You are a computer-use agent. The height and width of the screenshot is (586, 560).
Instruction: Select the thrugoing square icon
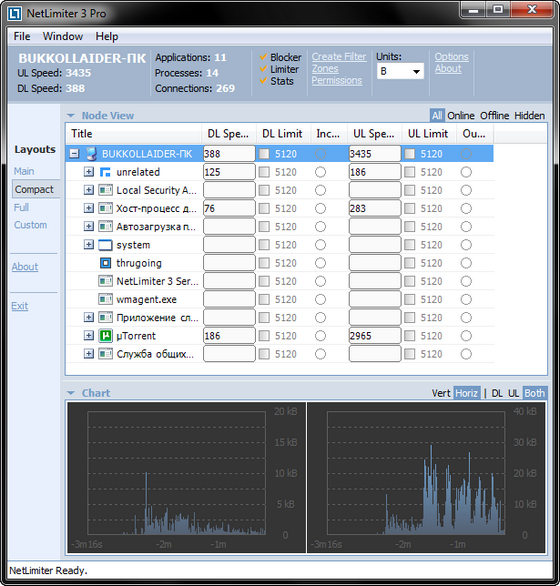[x=105, y=263]
